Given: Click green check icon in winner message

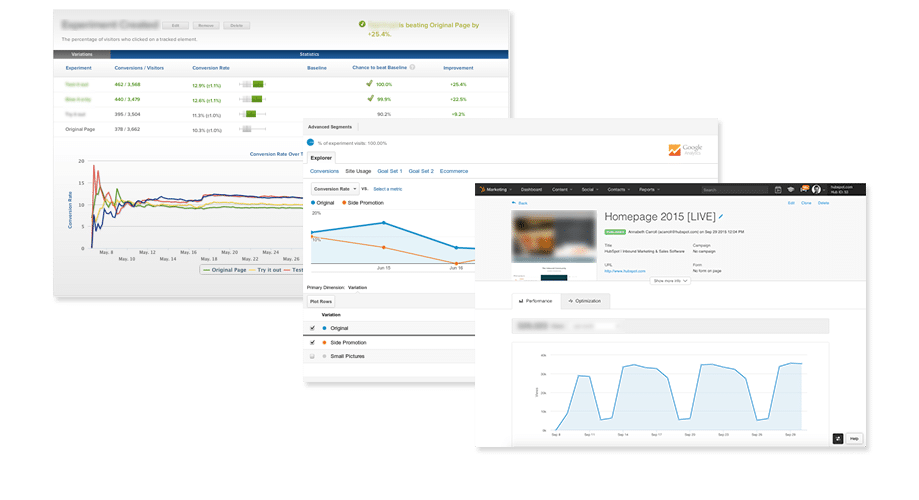Looking at the screenshot, I should click(x=362, y=24).
